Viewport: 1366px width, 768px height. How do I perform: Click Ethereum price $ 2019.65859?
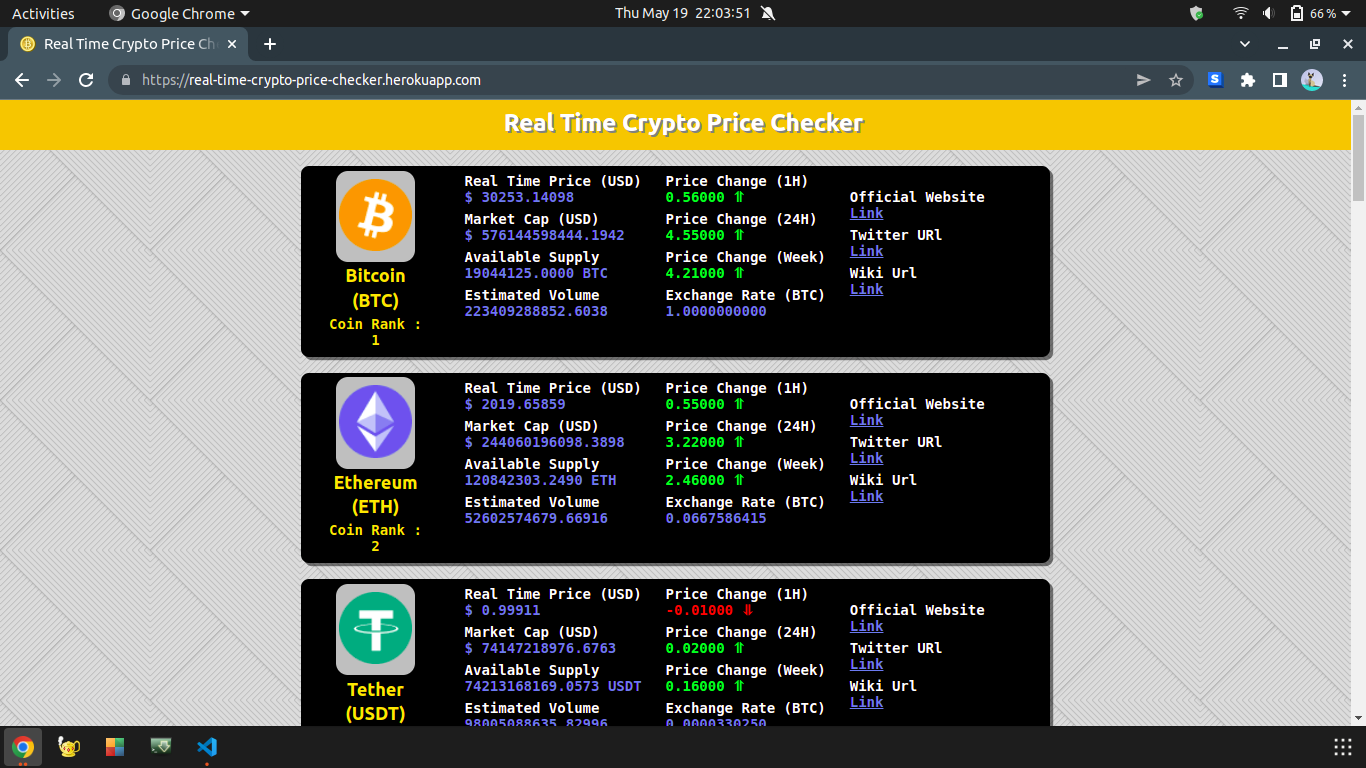pyautogui.click(x=515, y=404)
